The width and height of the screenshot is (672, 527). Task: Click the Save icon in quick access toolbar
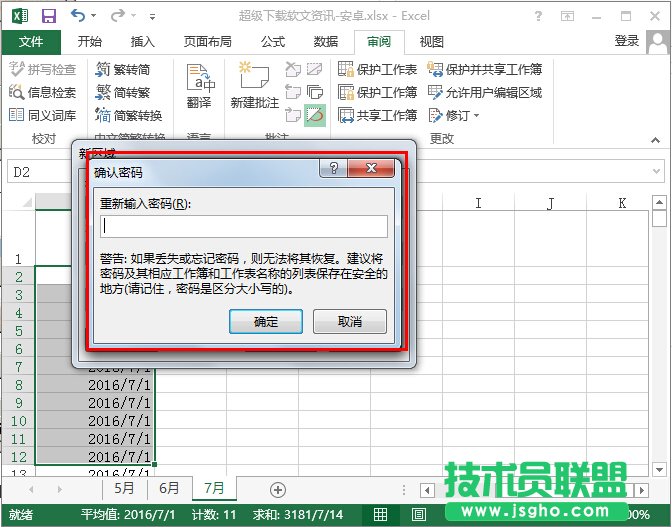[x=48, y=15]
